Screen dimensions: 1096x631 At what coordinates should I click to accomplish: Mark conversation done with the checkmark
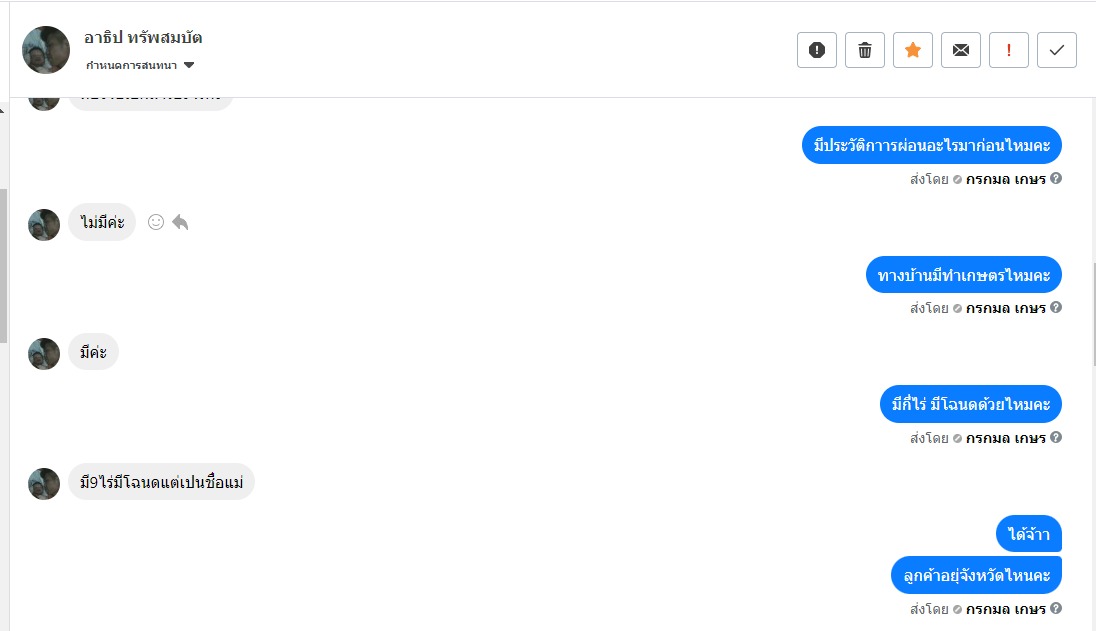(x=1056, y=50)
